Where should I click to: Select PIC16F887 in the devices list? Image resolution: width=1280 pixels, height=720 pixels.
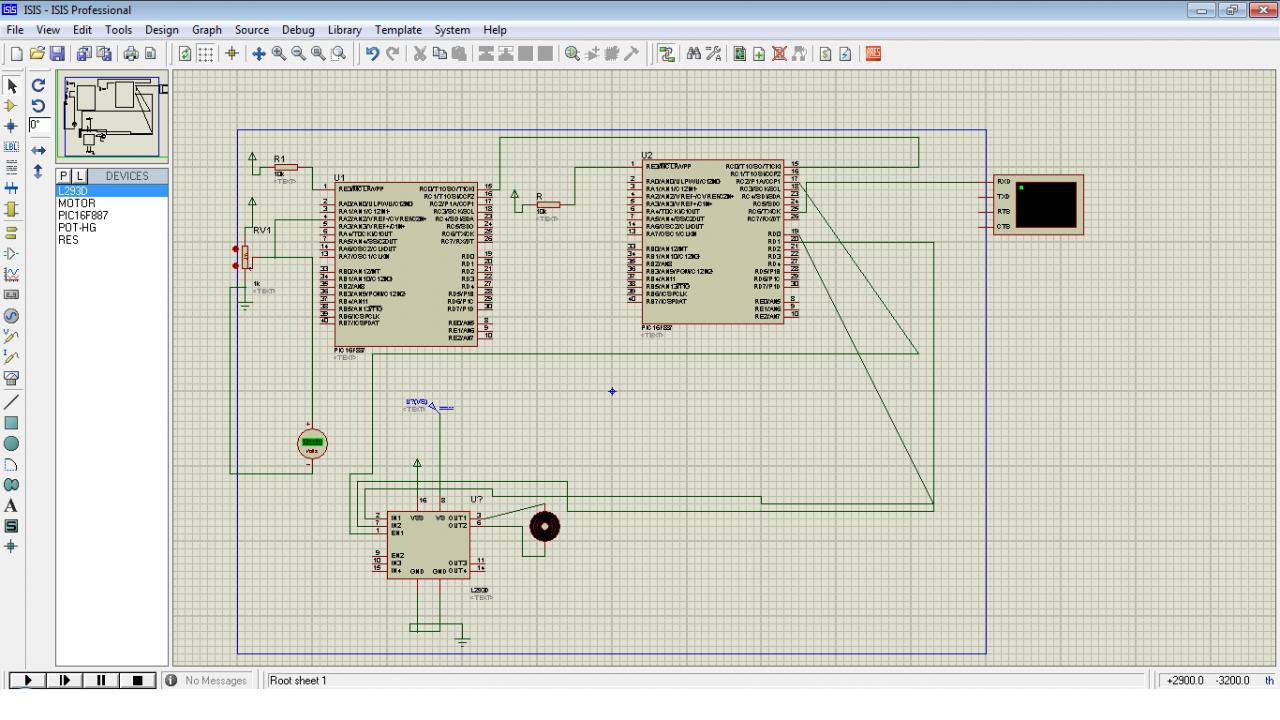point(82,215)
